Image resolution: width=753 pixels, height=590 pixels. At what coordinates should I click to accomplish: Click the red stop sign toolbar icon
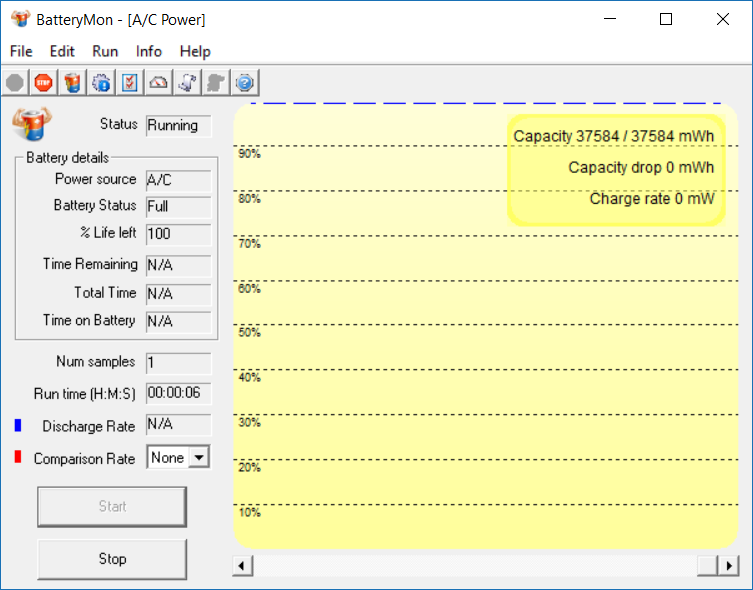[x=43, y=83]
